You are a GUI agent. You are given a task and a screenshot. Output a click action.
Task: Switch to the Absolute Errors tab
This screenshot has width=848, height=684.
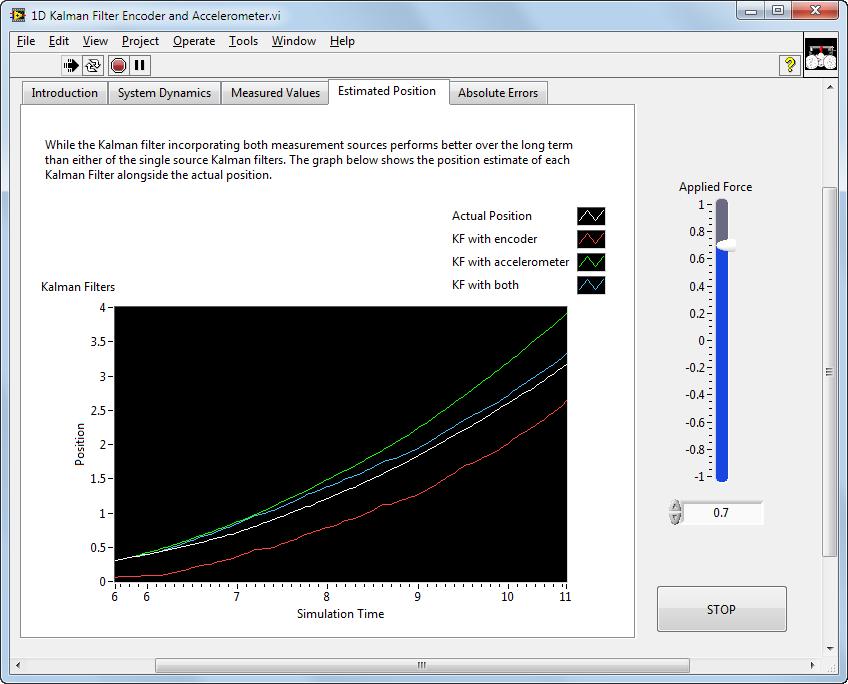[x=498, y=93]
